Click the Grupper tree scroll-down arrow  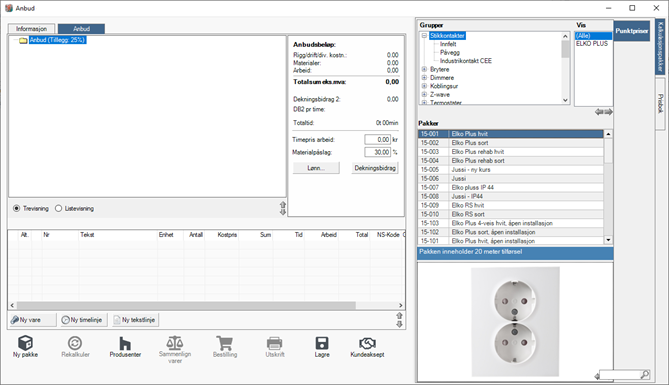565,100
